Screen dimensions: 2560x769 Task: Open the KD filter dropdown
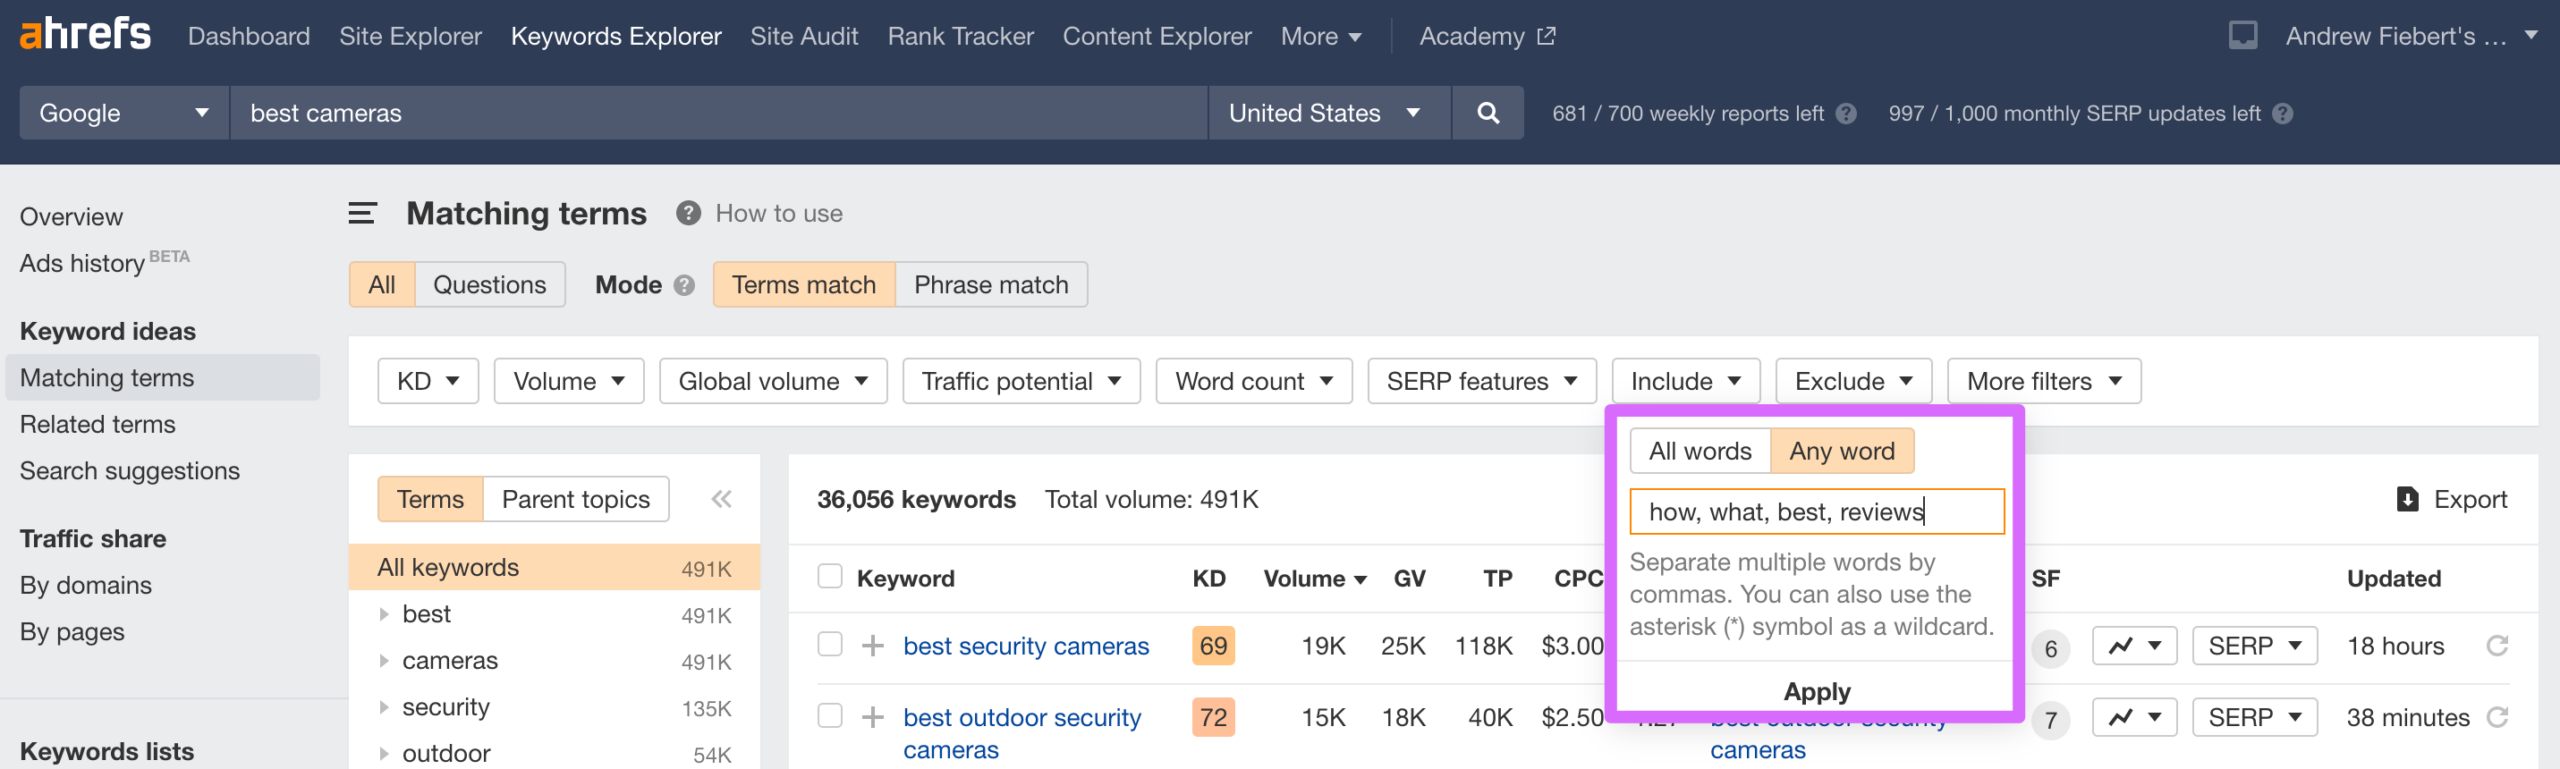click(428, 381)
